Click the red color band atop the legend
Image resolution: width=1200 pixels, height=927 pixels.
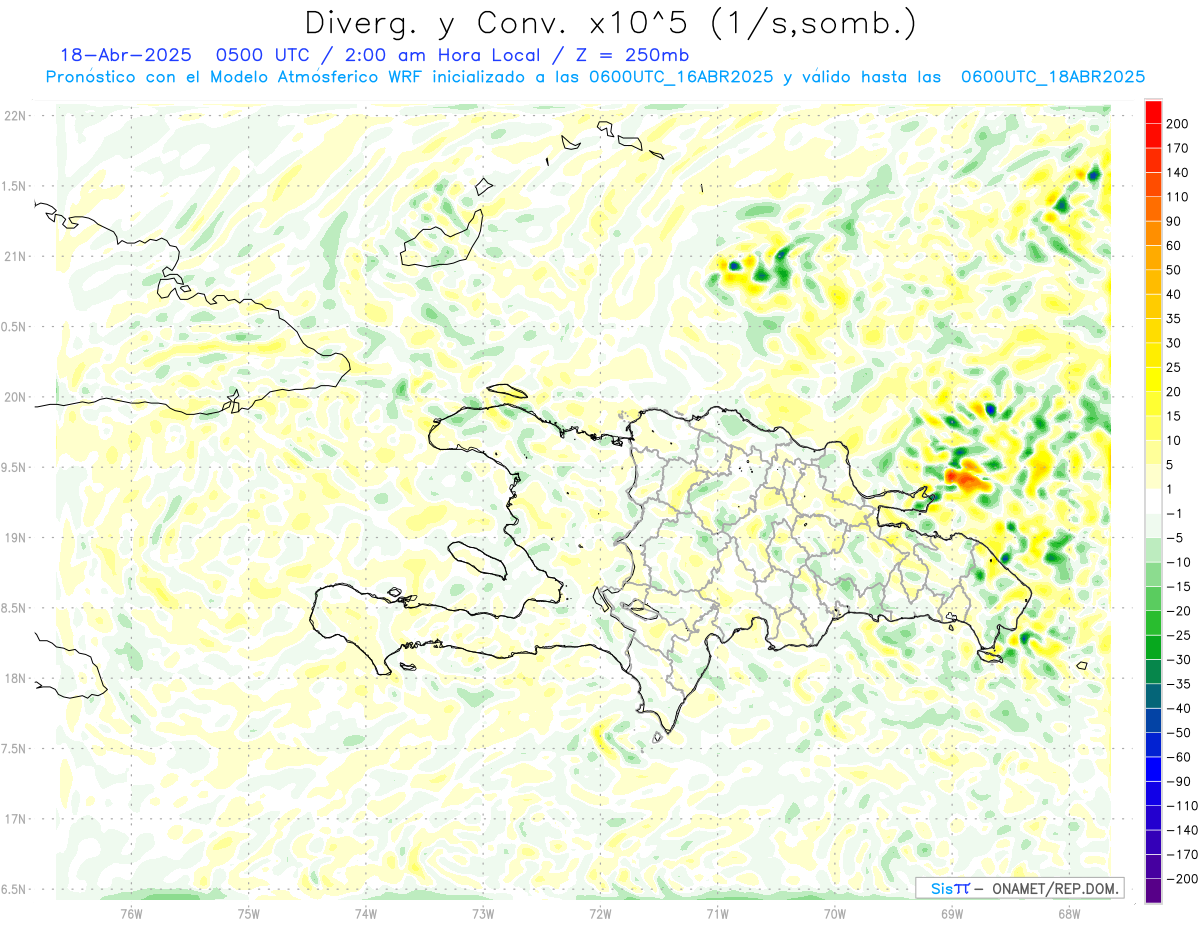tap(1153, 112)
